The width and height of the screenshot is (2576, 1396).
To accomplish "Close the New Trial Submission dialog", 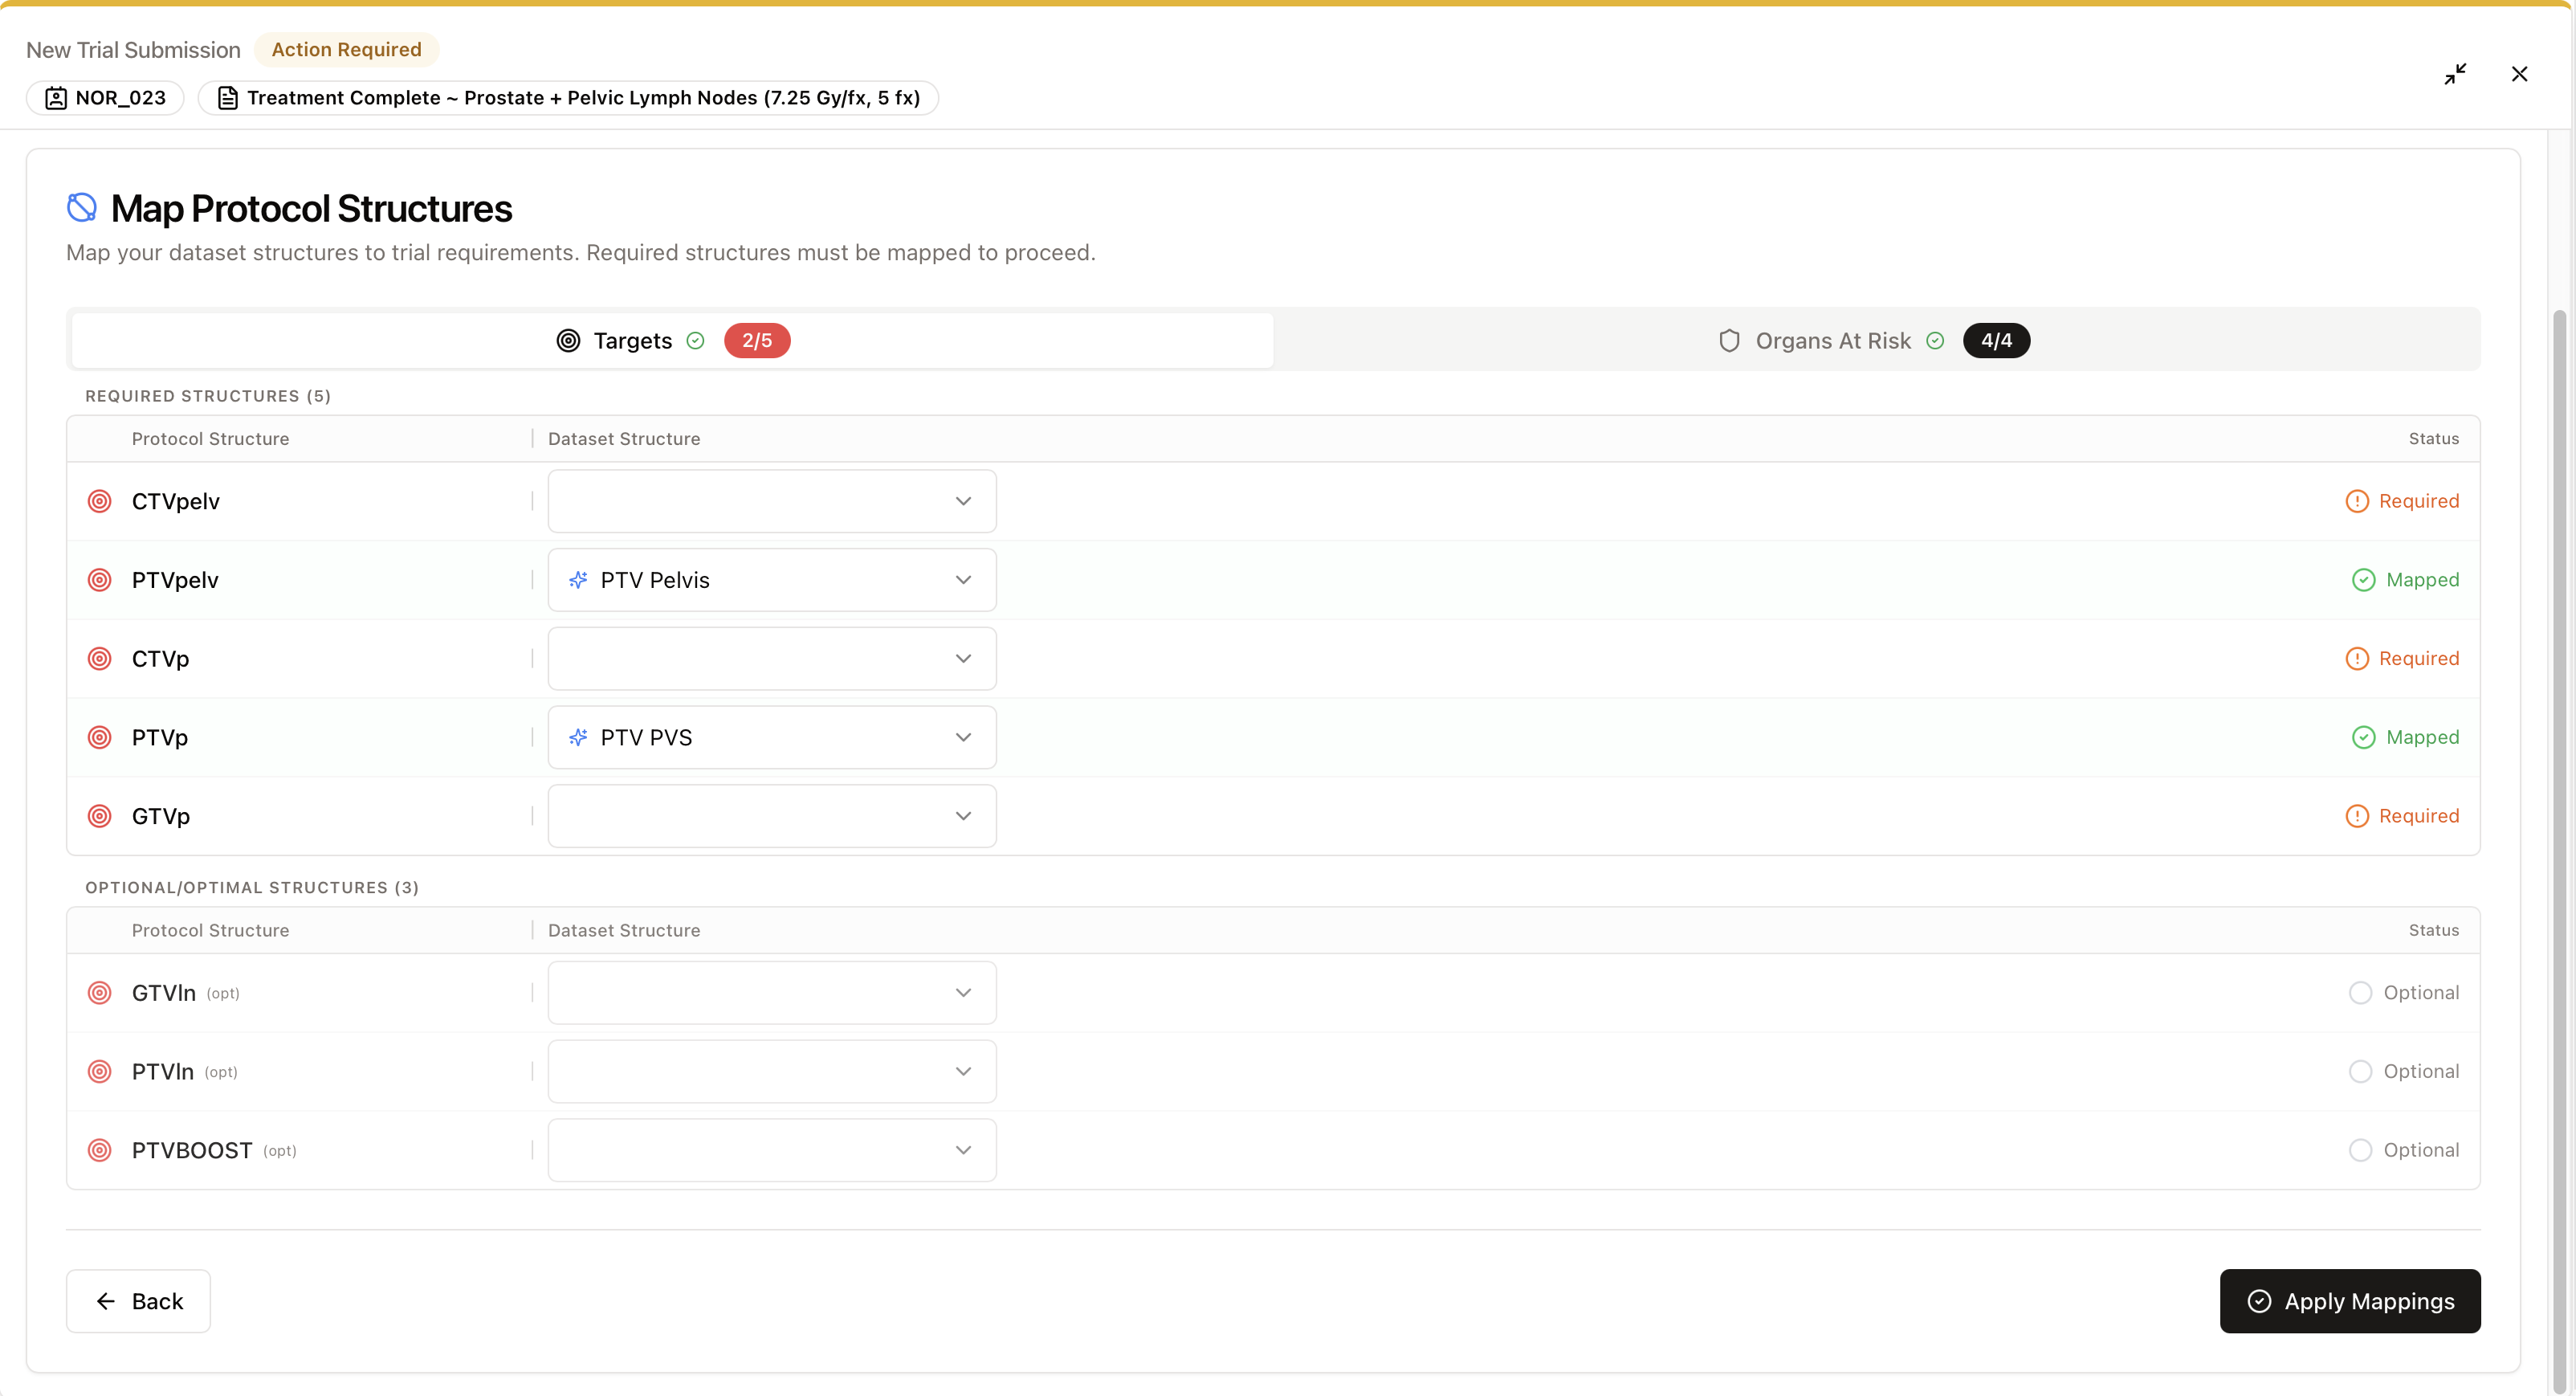I will 2520,74.
